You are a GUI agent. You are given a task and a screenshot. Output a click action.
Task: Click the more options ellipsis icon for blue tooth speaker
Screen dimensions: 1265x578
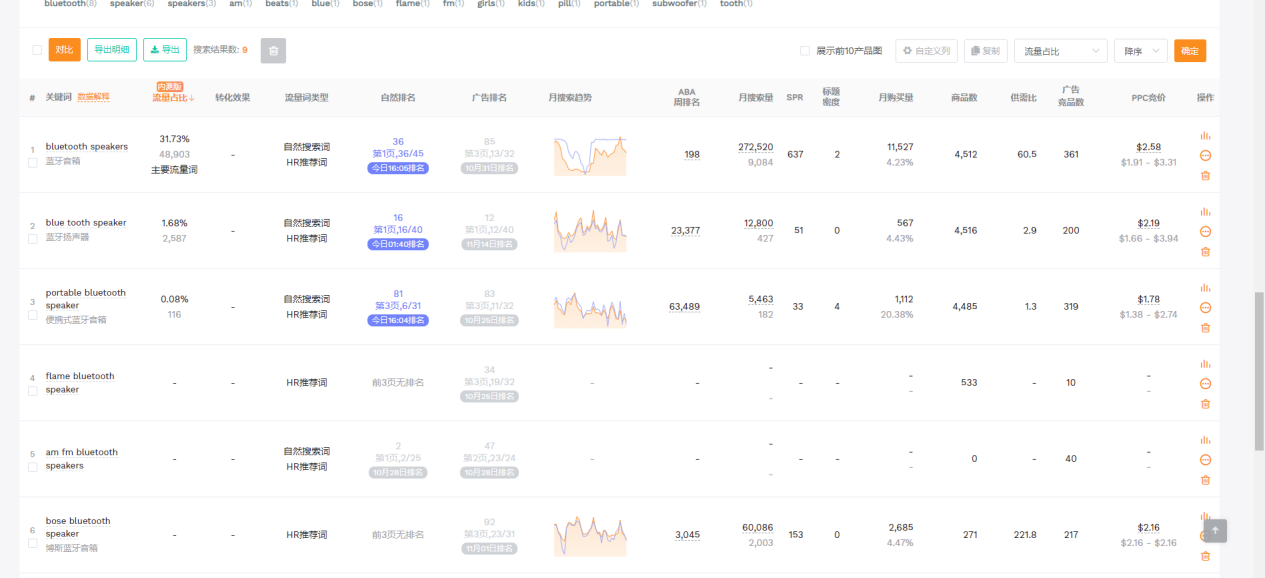coord(1205,232)
